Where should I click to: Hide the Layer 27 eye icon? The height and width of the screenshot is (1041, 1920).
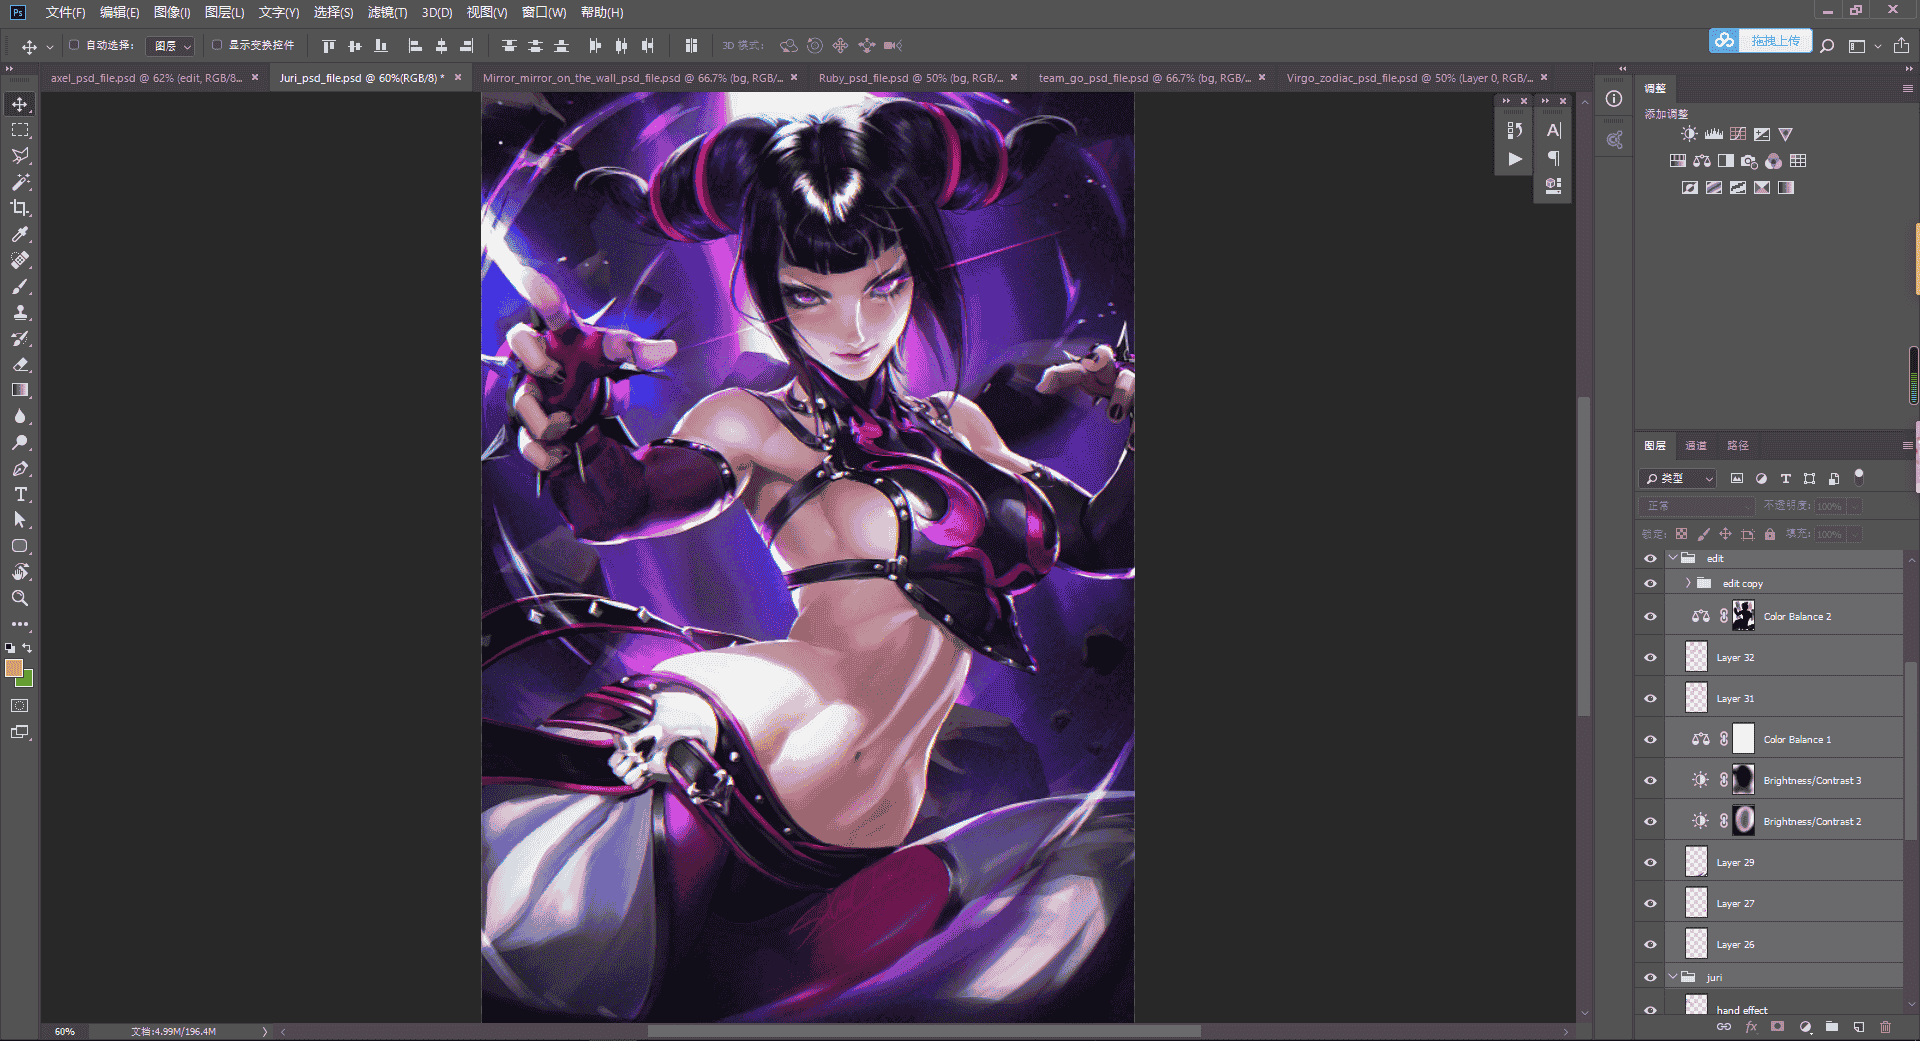click(x=1650, y=903)
